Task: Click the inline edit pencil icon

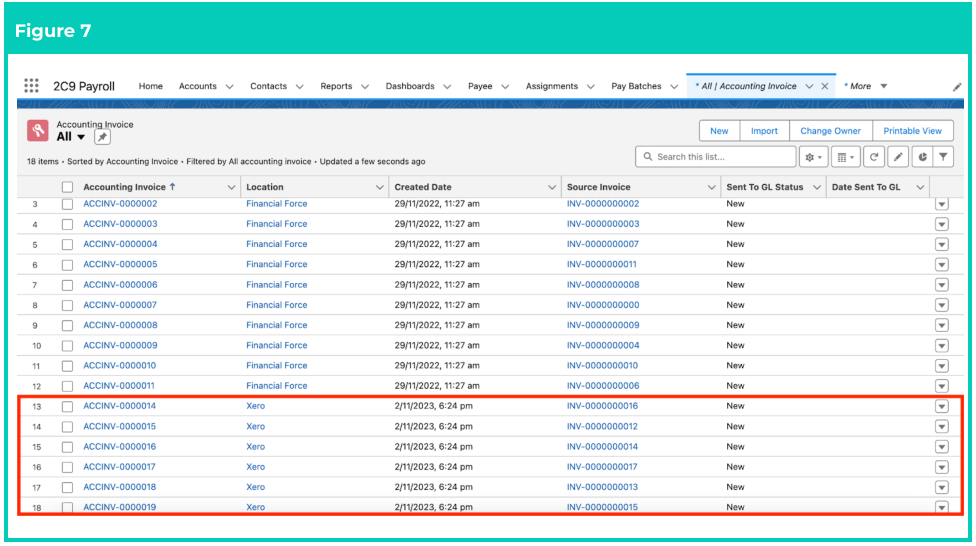Action: click(x=898, y=157)
